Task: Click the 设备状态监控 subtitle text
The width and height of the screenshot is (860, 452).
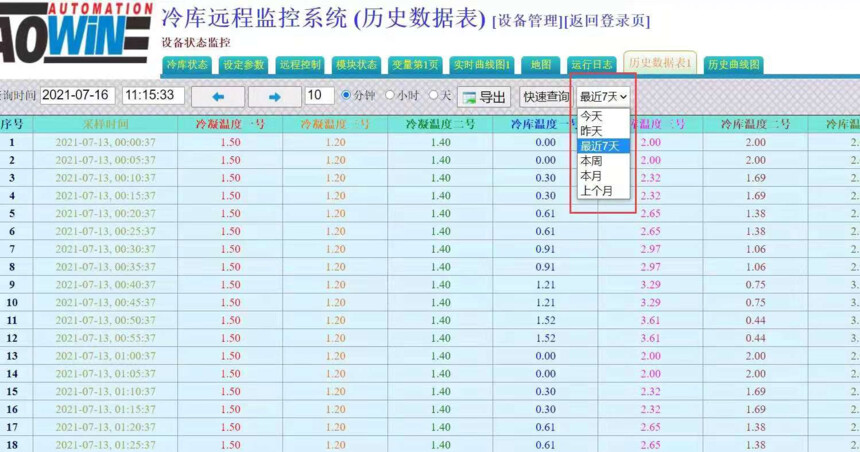Action: point(196,43)
